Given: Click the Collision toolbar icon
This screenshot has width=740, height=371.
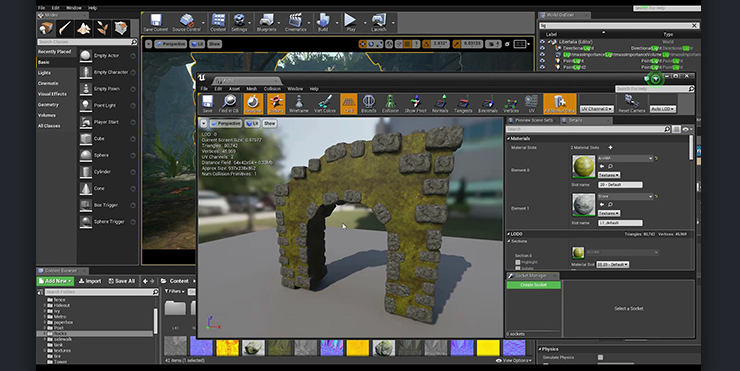Looking at the screenshot, I should [390, 104].
